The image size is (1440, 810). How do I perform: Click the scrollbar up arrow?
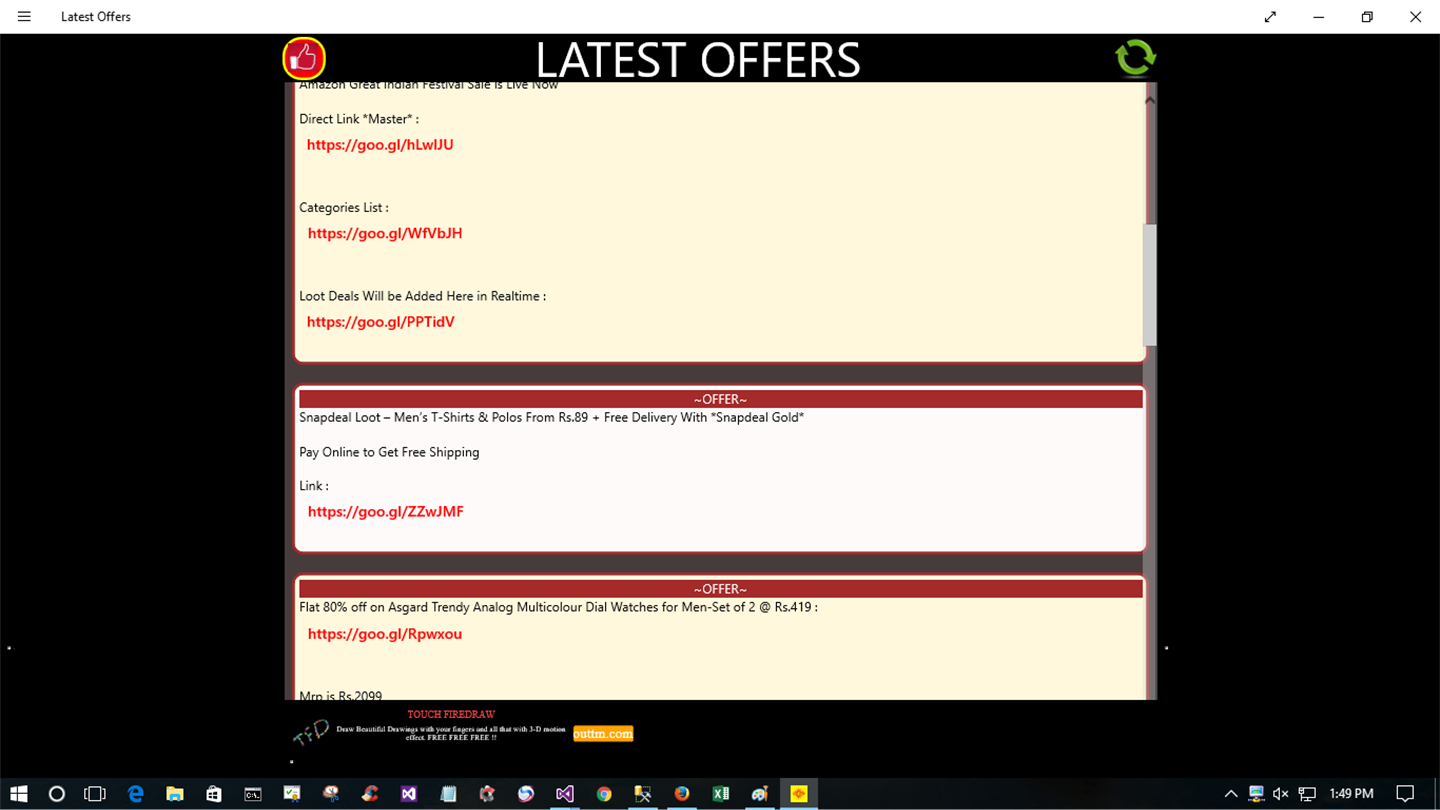point(1150,100)
